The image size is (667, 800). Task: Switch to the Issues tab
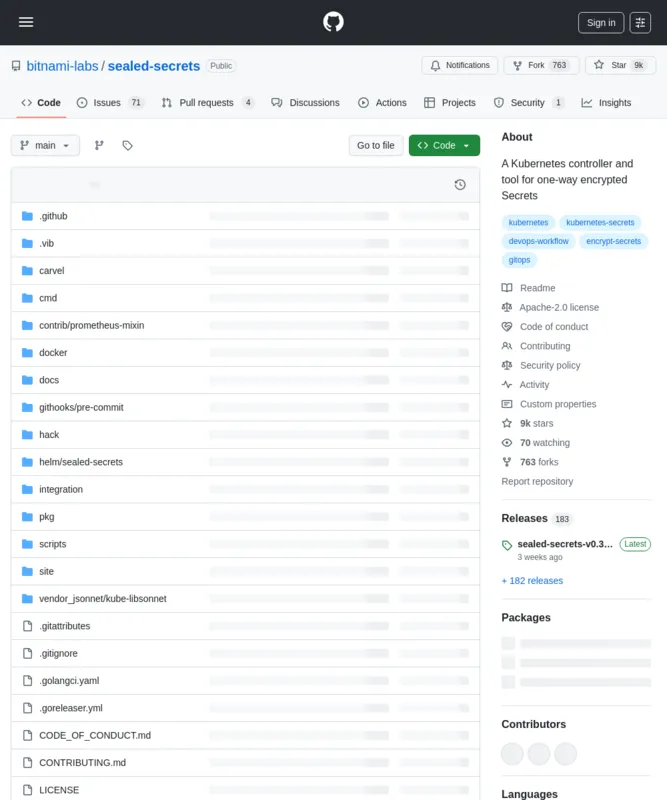(106, 102)
